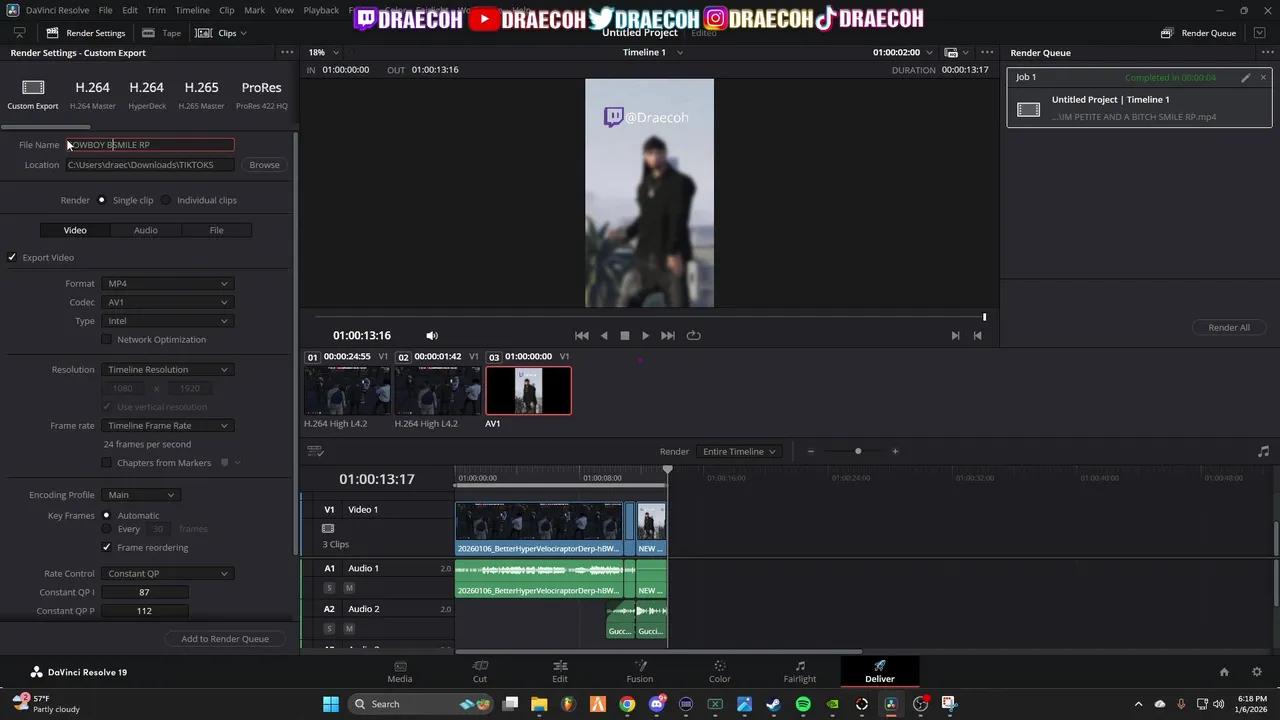Viewport: 1280px width, 720px height.
Task: Open the Frame rate dropdown
Action: [167, 426]
